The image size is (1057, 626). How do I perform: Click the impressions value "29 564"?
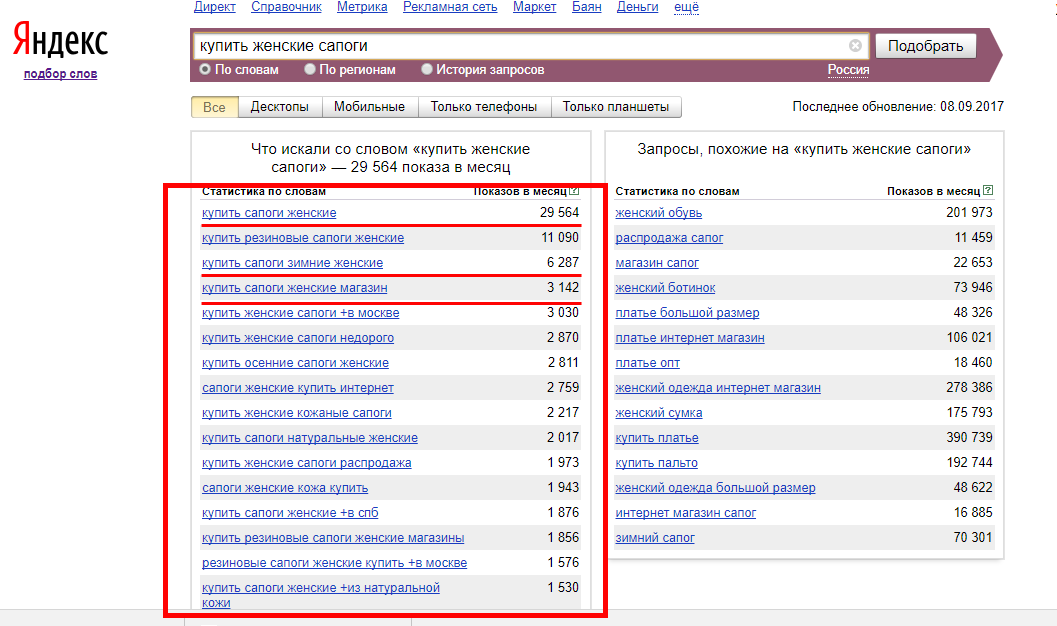(x=560, y=212)
